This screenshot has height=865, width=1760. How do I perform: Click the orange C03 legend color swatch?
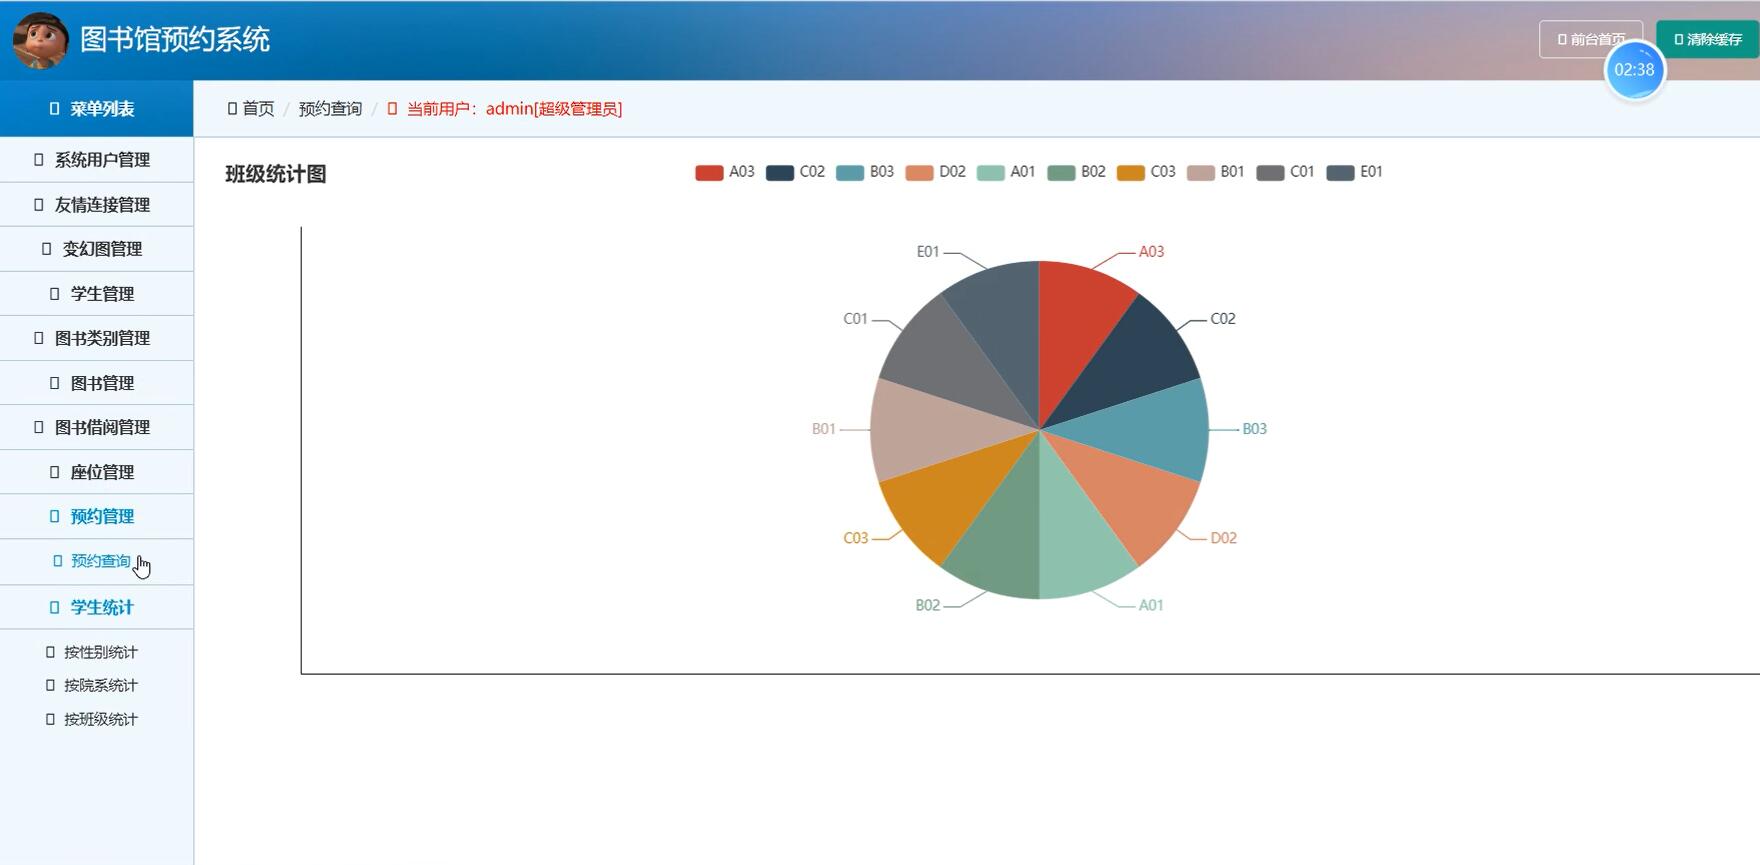pyautogui.click(x=1130, y=173)
